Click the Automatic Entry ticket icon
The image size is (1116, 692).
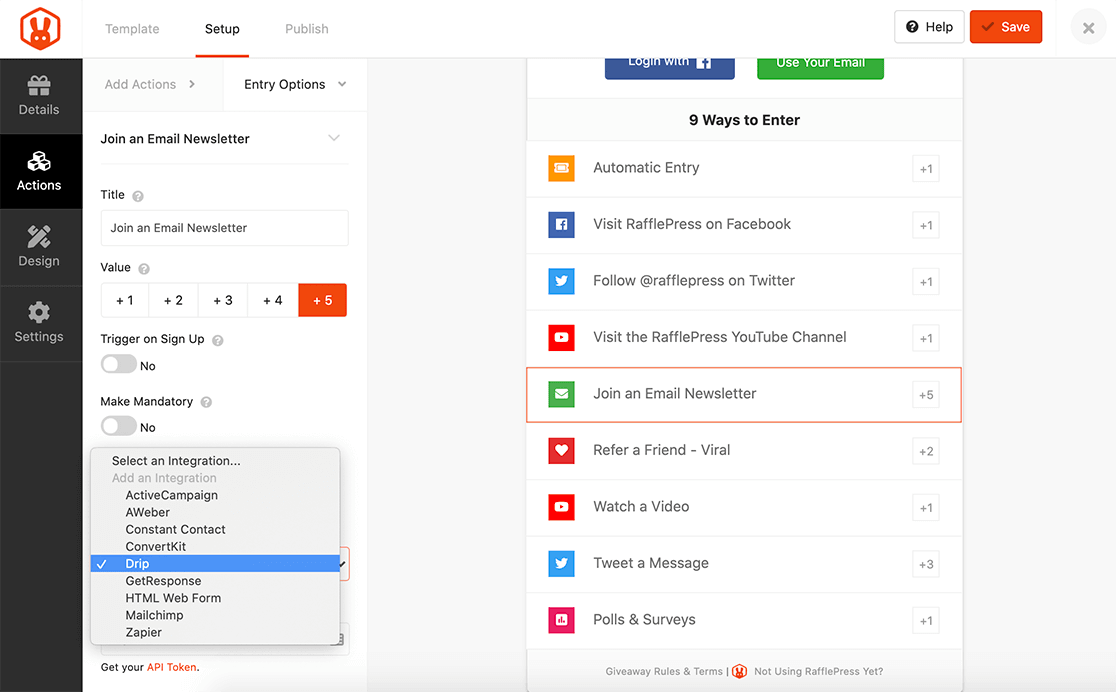(562, 168)
